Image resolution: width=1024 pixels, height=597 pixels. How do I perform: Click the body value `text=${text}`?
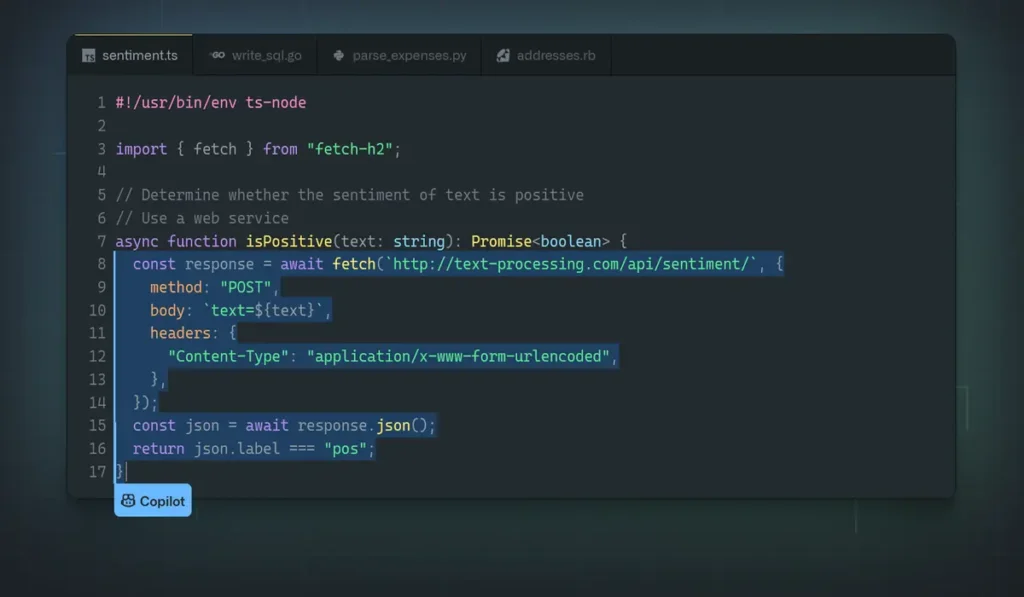point(263,310)
